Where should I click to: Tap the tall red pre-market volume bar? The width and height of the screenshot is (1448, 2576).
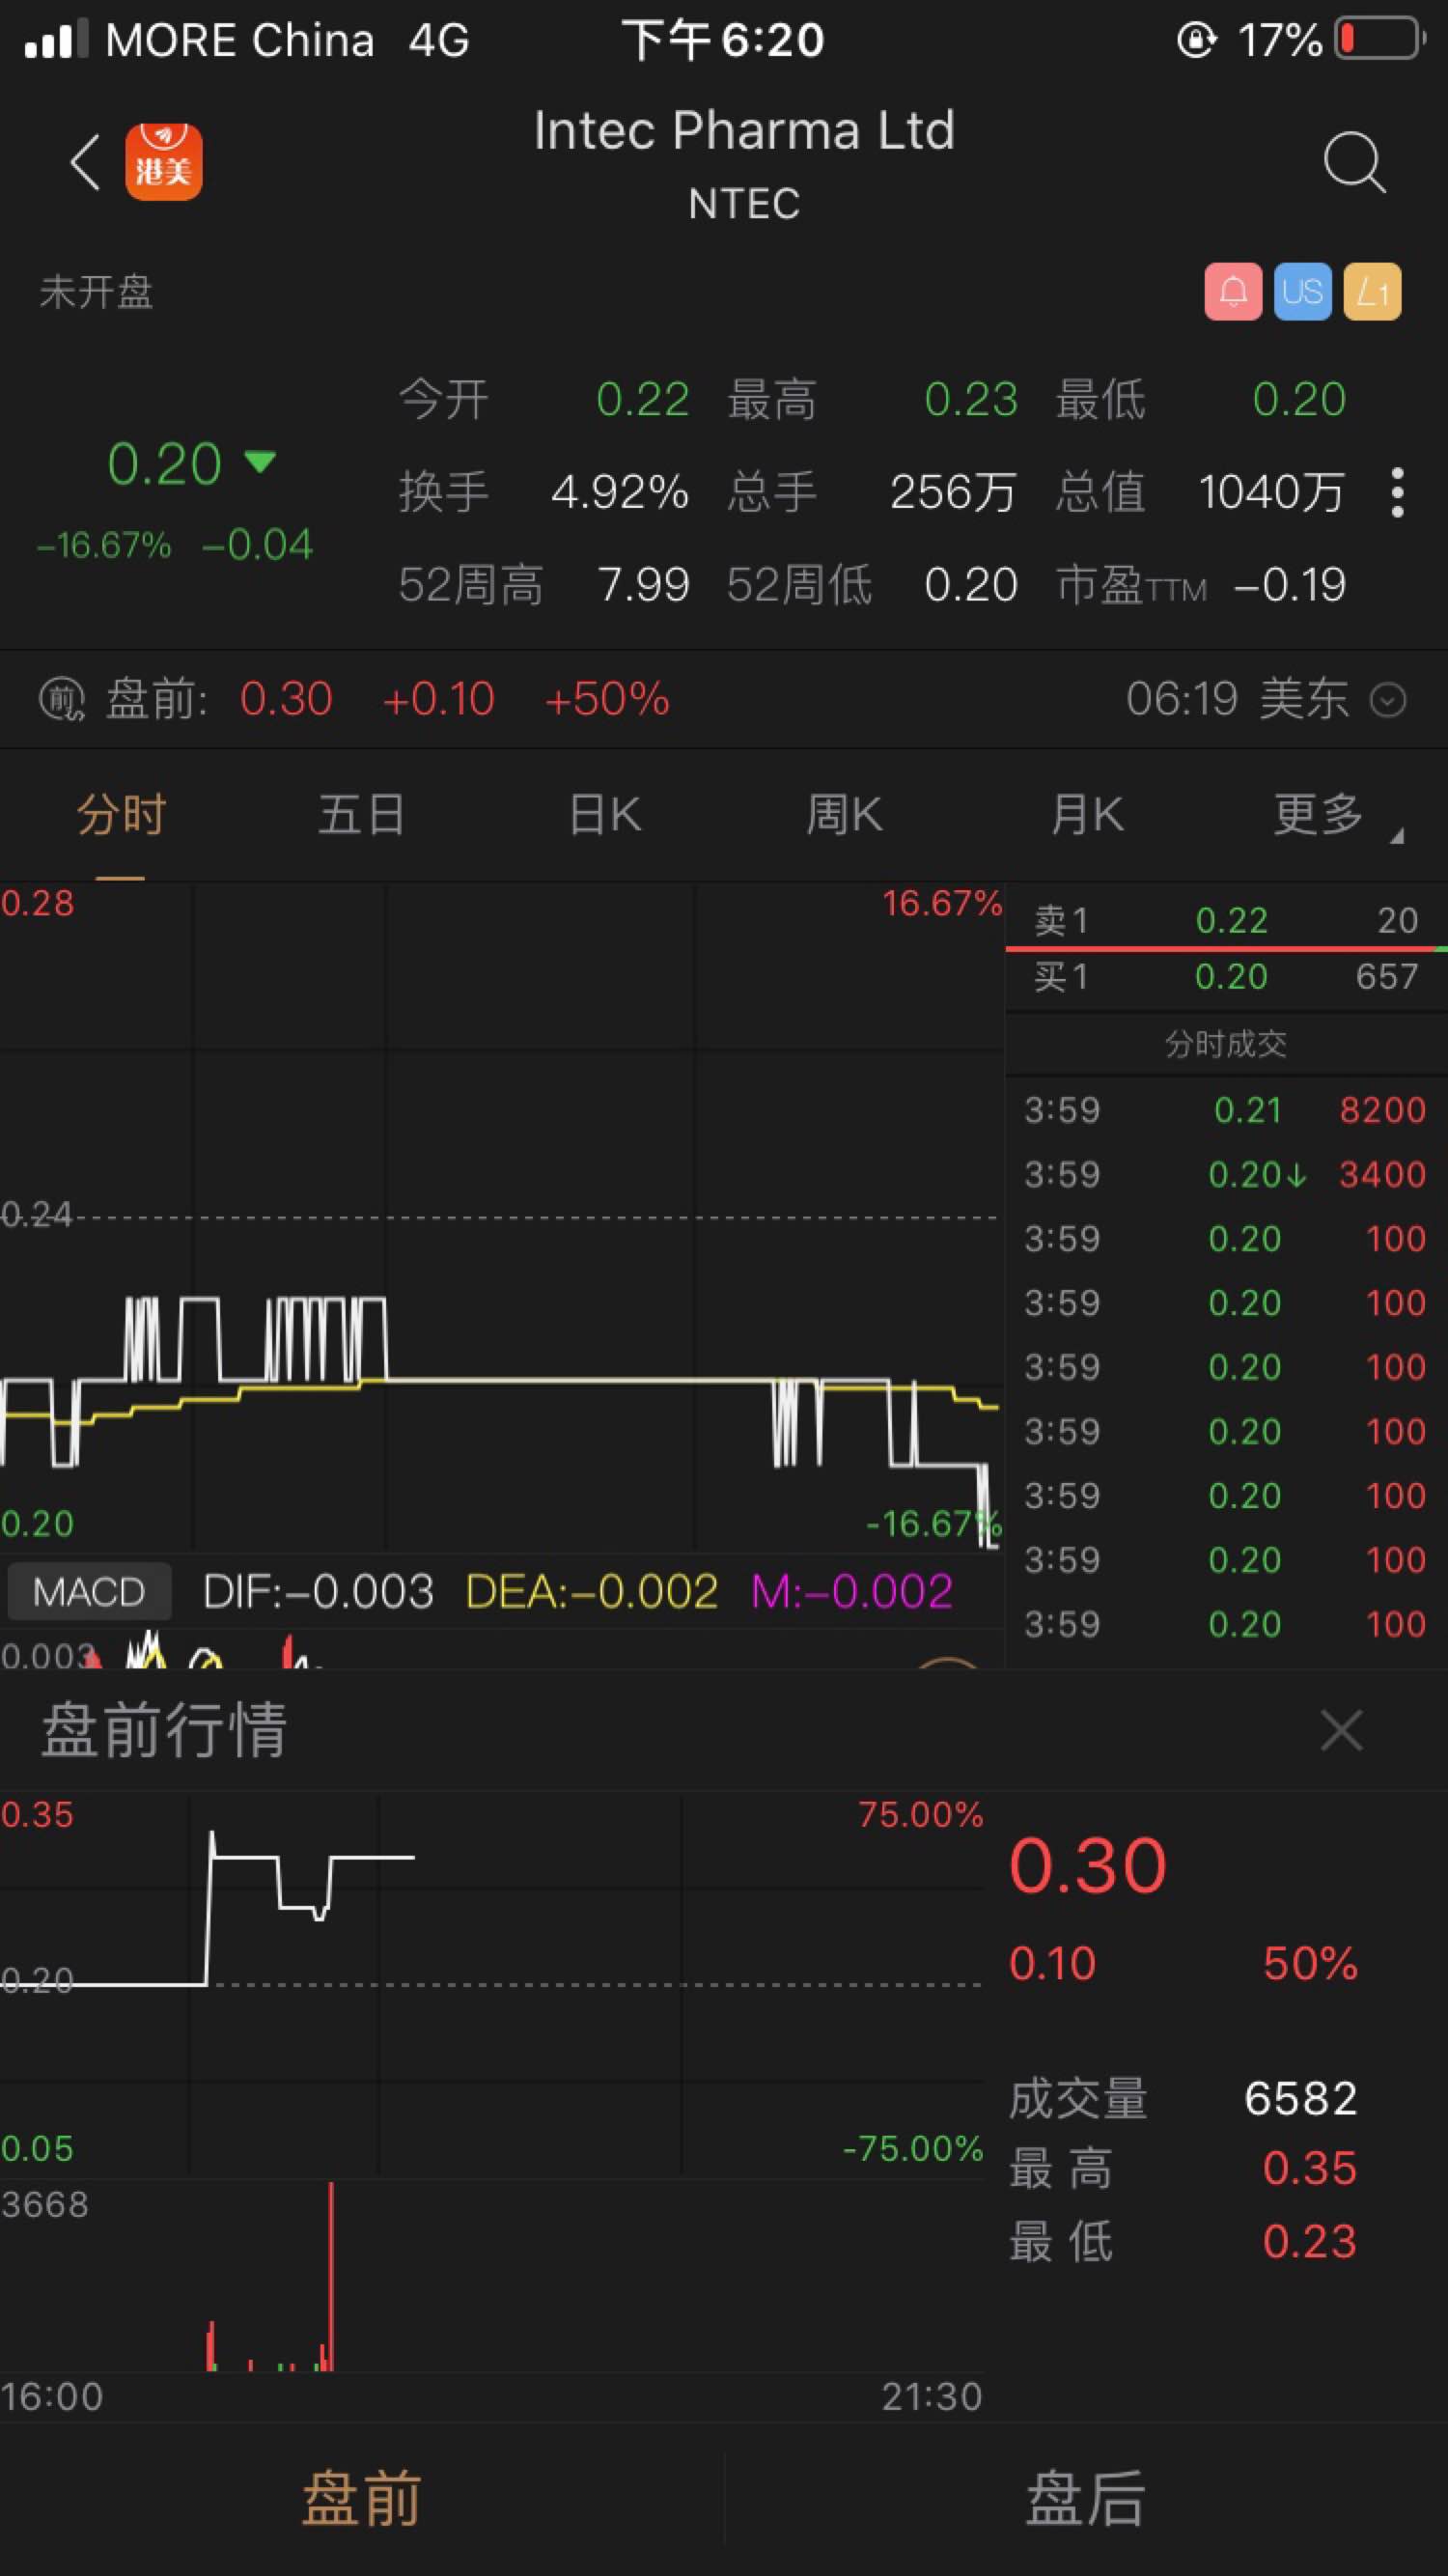[x=331, y=2277]
